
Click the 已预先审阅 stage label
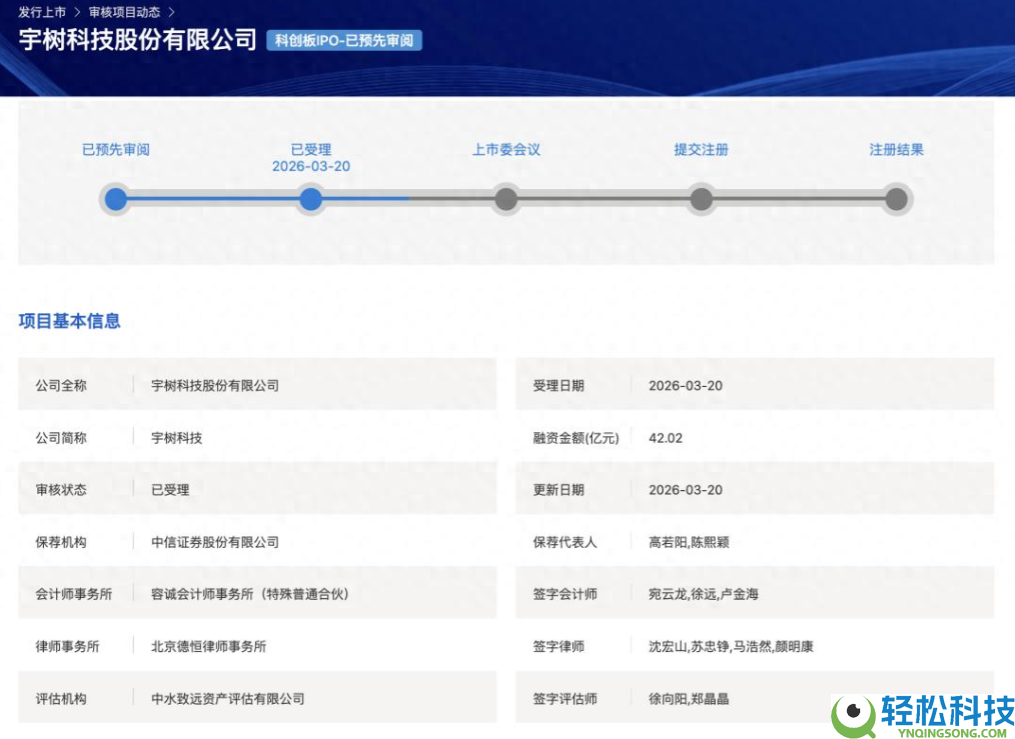pyautogui.click(x=116, y=149)
